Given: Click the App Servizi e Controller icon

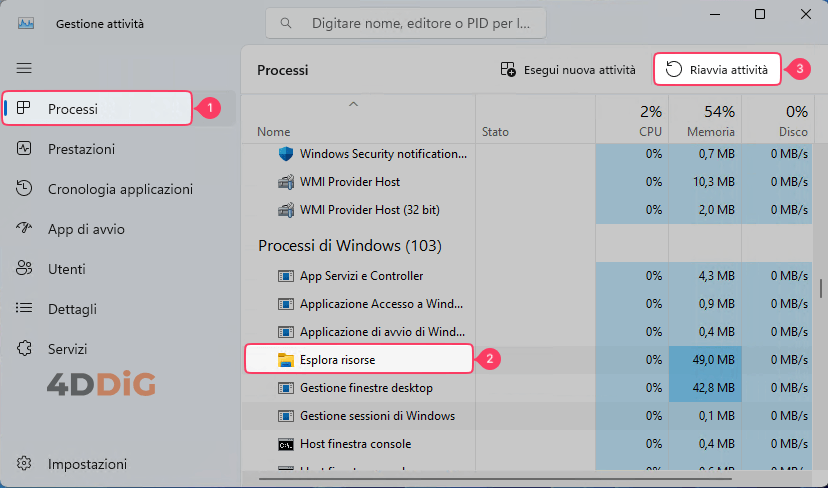Looking at the screenshot, I should 286,276.
